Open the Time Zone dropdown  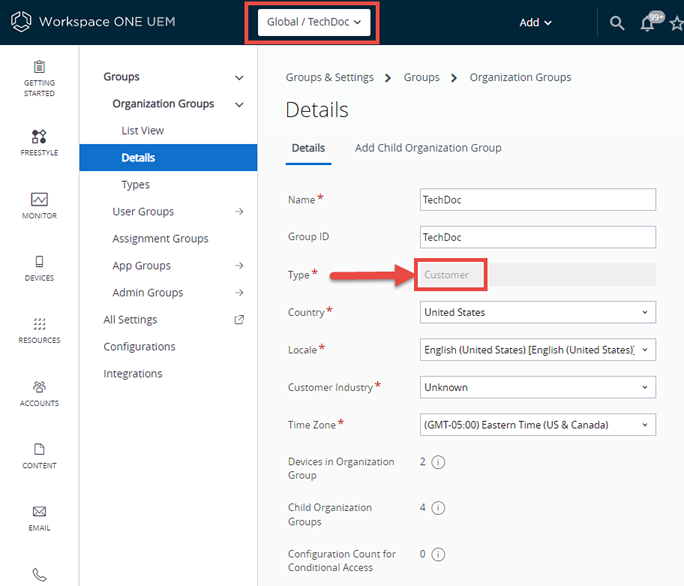537,425
